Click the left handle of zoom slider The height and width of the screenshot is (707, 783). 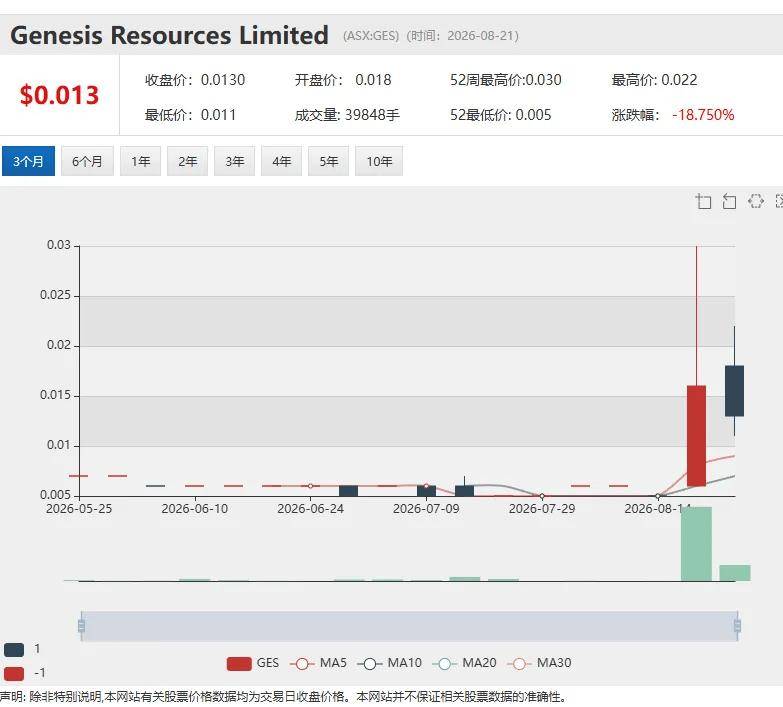pos(81,626)
